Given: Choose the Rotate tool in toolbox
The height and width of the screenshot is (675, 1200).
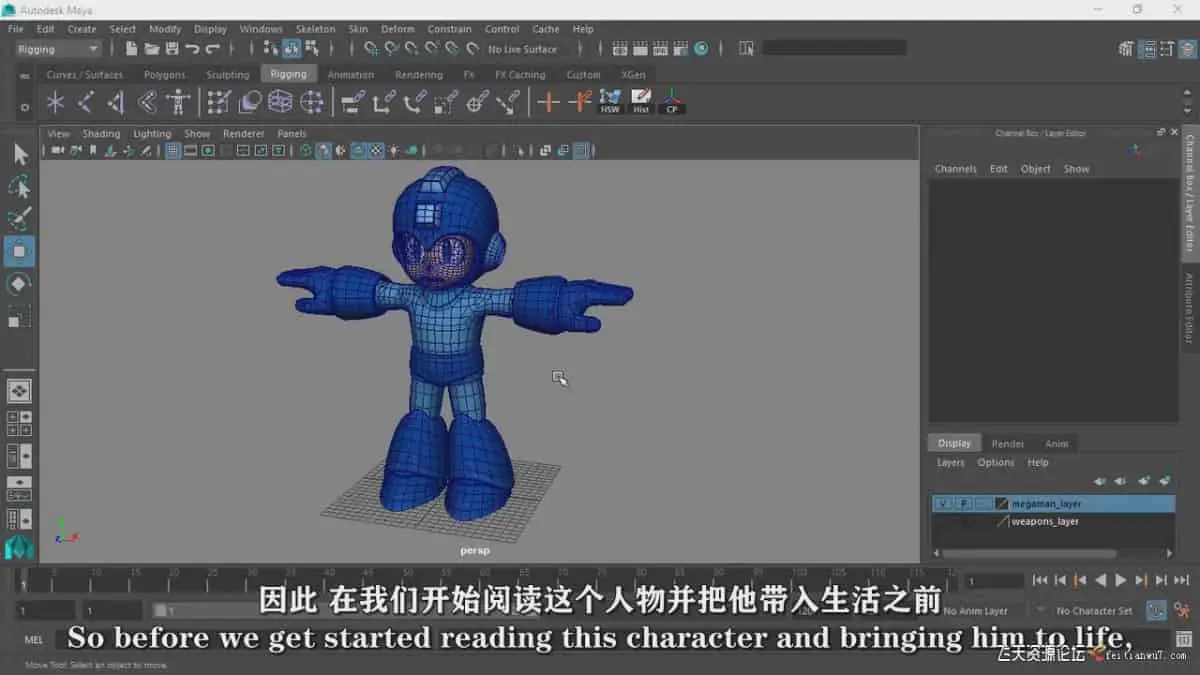Looking at the screenshot, I should [20, 284].
